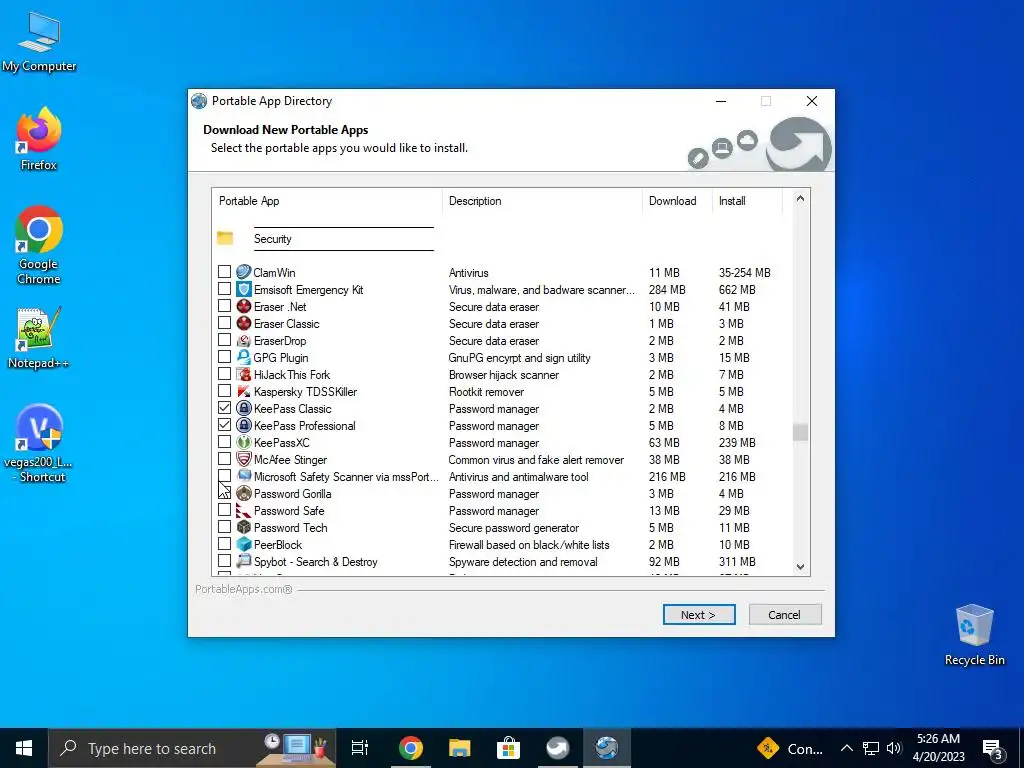Open Chrome from the taskbar
The width and height of the screenshot is (1024, 768).
[x=411, y=748]
